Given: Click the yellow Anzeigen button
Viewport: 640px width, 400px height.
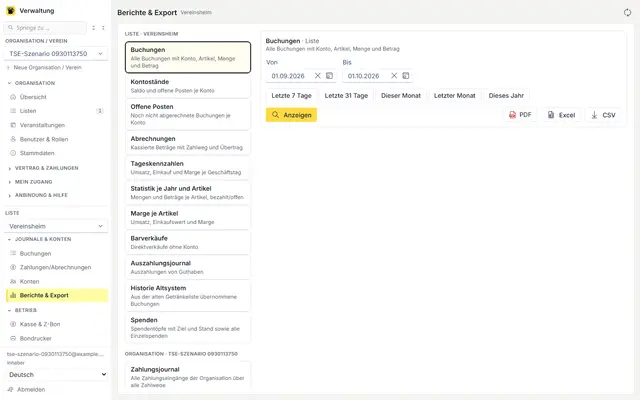Looking at the screenshot, I should [x=291, y=115].
